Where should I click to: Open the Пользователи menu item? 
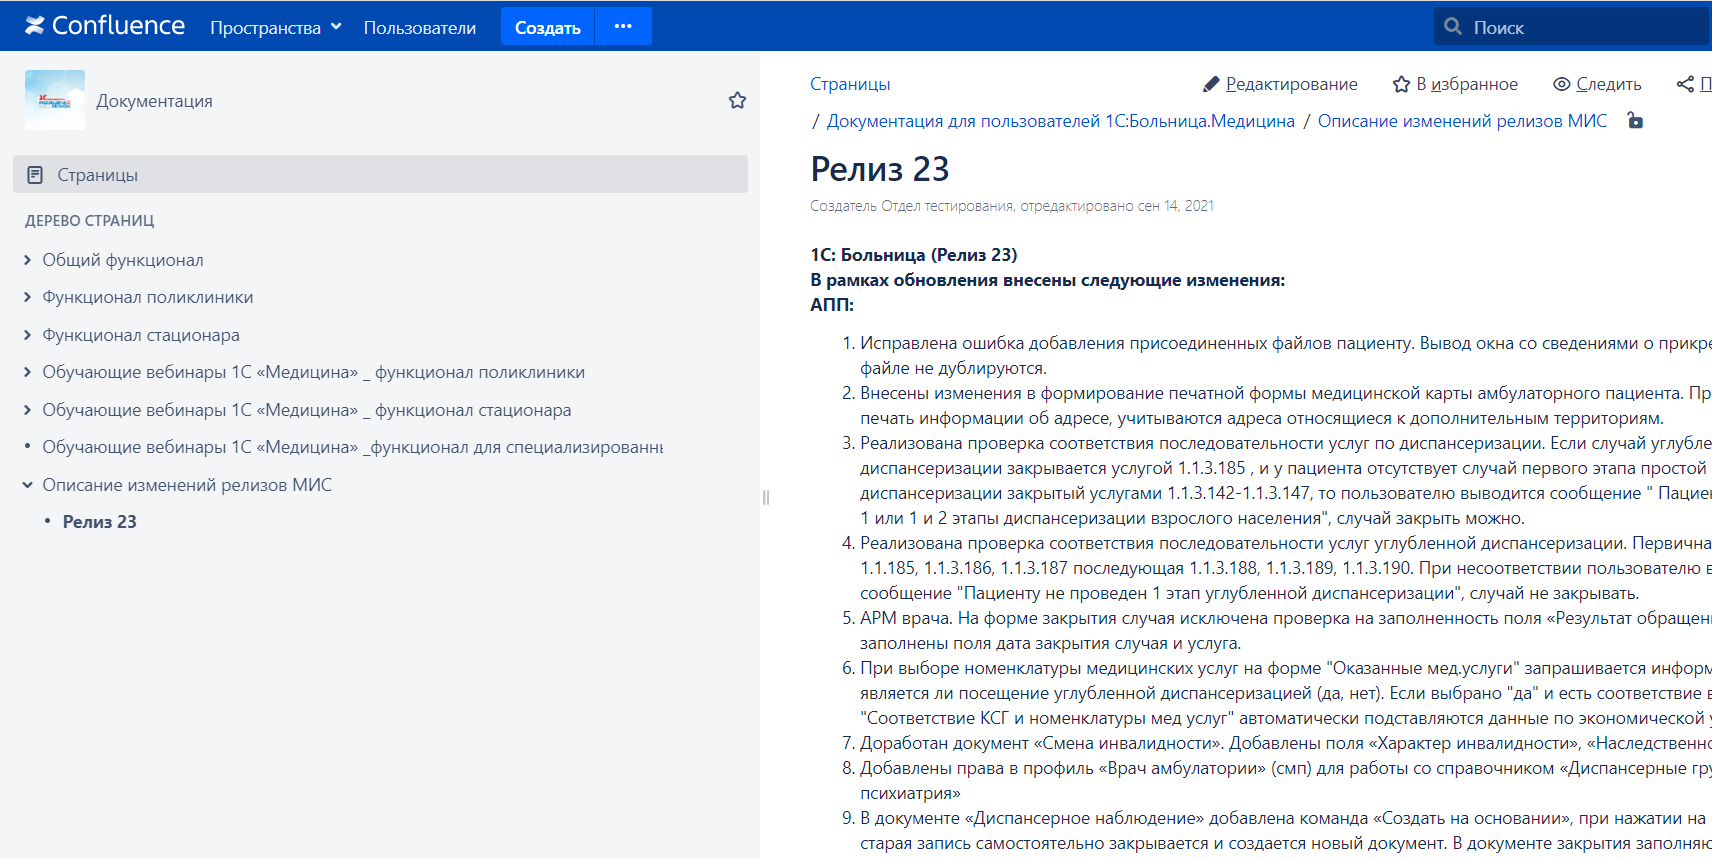click(419, 28)
